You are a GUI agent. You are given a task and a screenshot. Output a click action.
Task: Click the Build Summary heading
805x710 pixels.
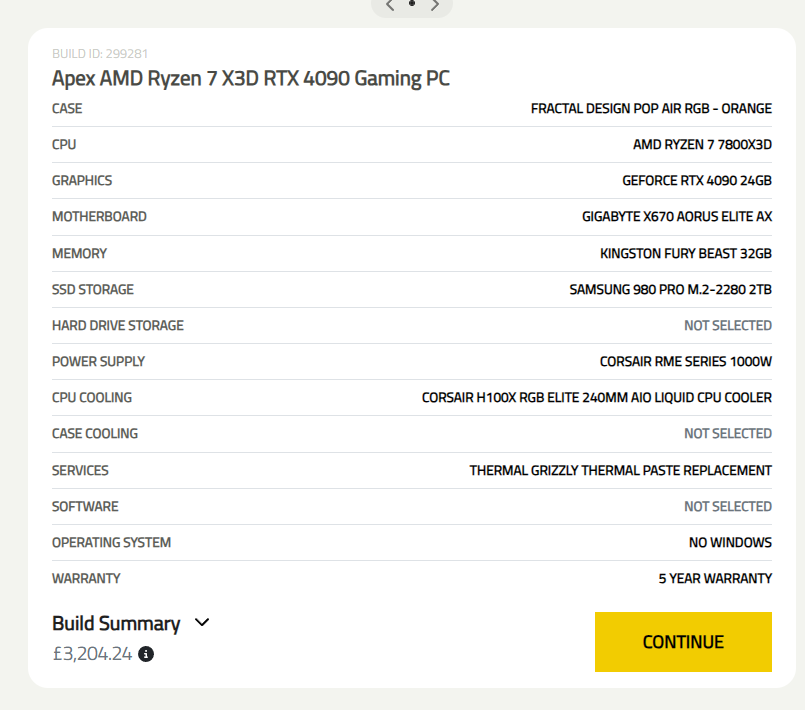[x=116, y=623]
